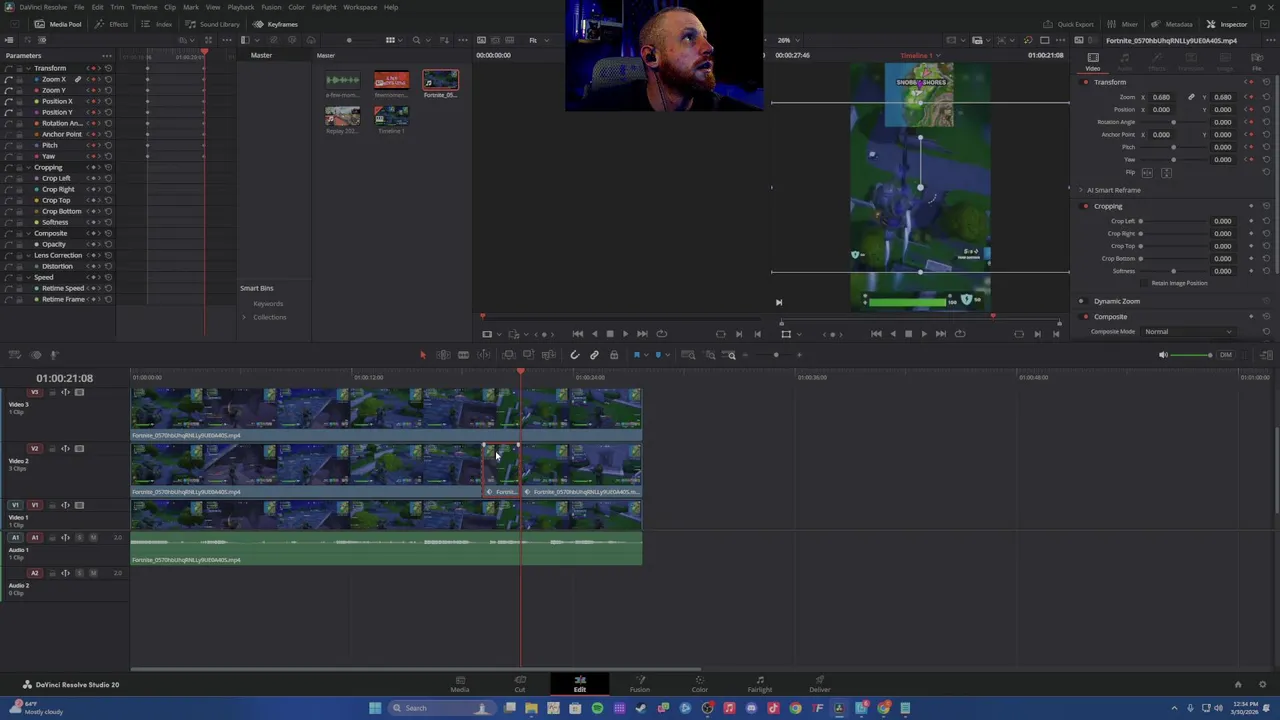Toggle the linked selection chain icon

point(594,355)
